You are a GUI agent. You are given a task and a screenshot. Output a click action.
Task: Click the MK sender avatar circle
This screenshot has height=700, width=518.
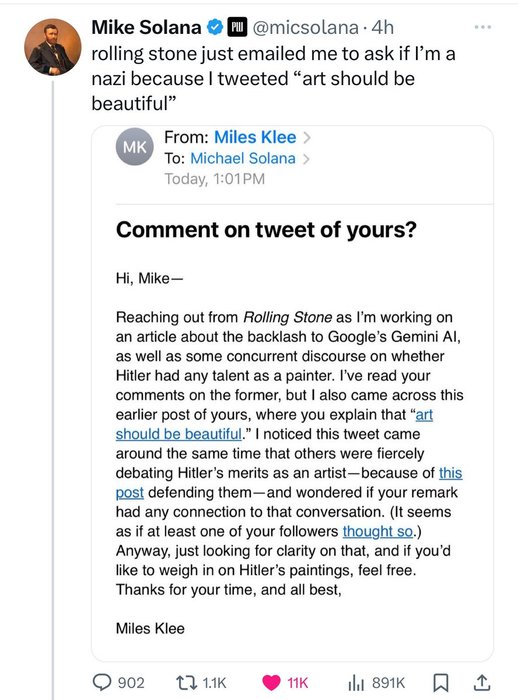click(x=134, y=146)
